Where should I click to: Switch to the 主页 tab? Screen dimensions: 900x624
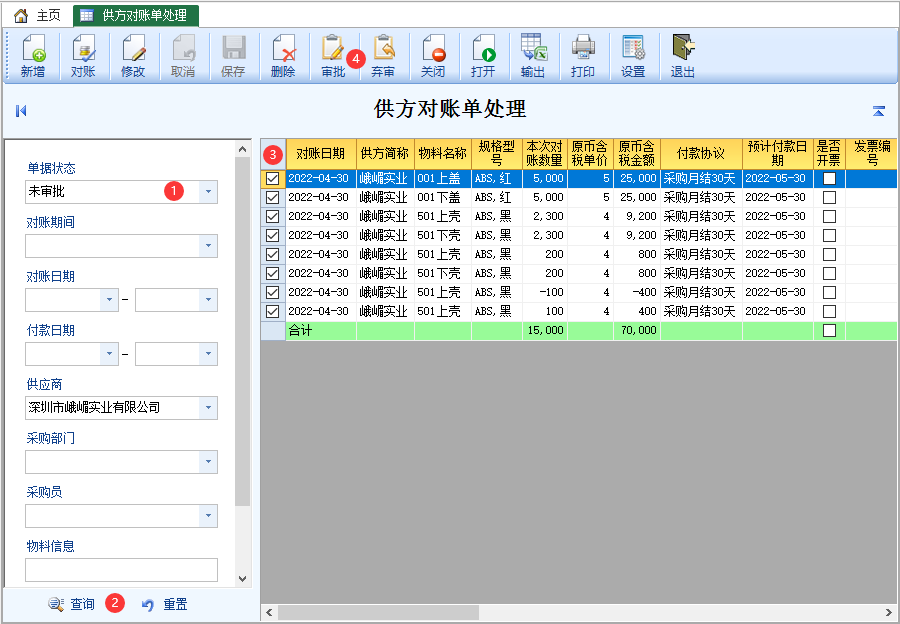(x=38, y=15)
